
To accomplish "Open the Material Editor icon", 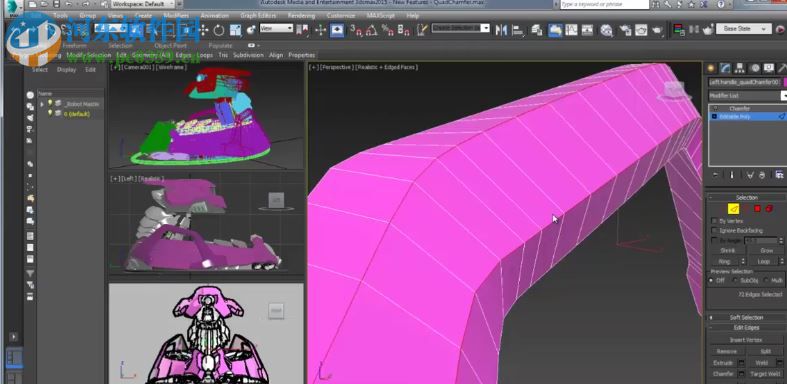I will [606, 30].
